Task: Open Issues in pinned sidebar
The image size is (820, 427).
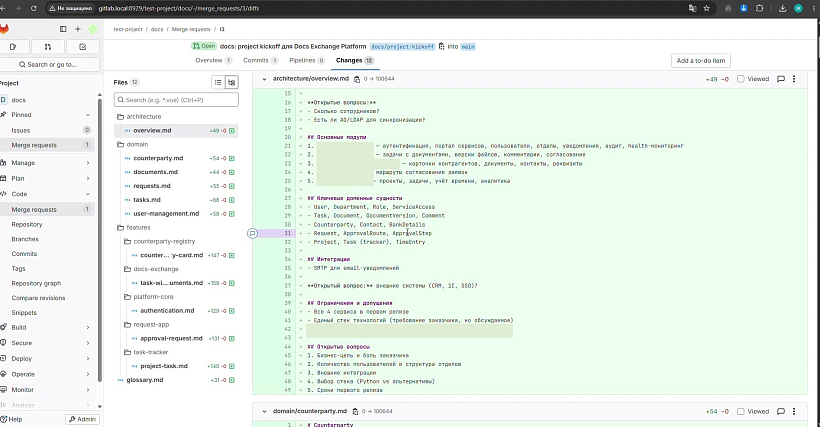Action: click(x=47, y=131)
